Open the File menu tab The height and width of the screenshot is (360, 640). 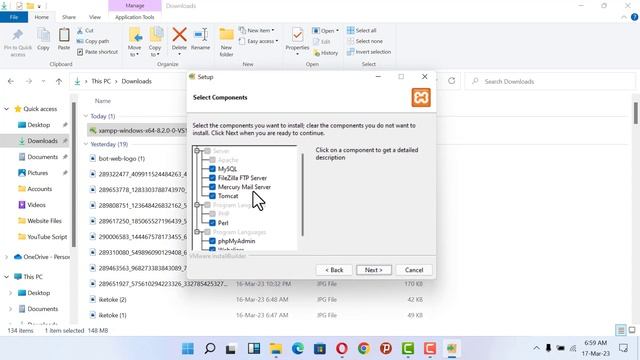14,17
